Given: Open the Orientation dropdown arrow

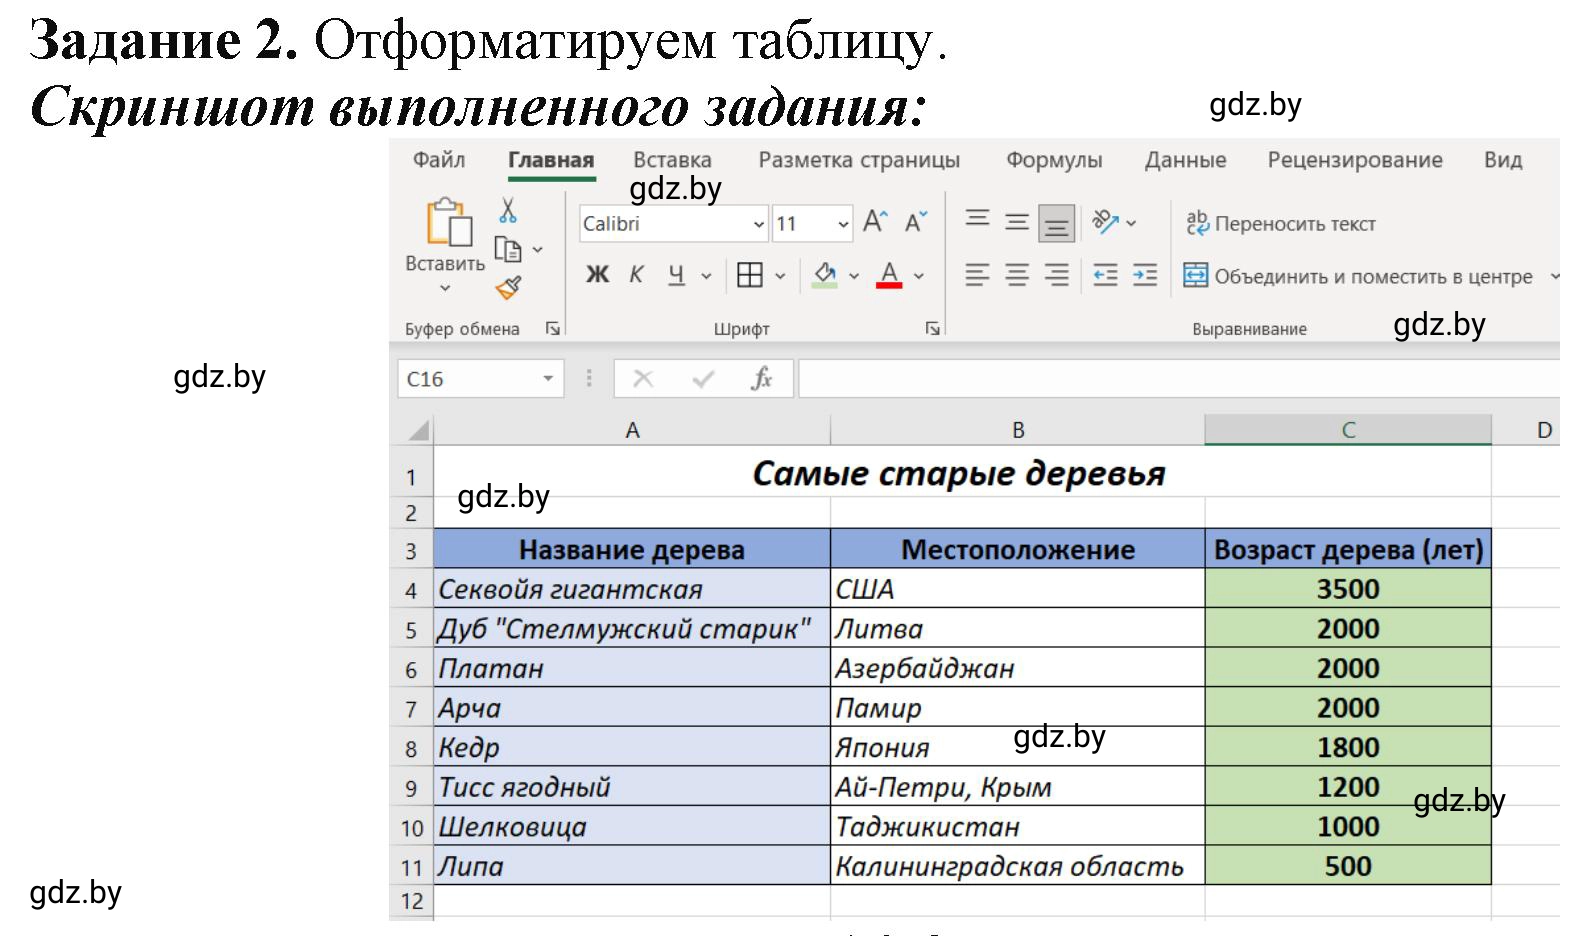Looking at the screenshot, I should [x=1131, y=223].
